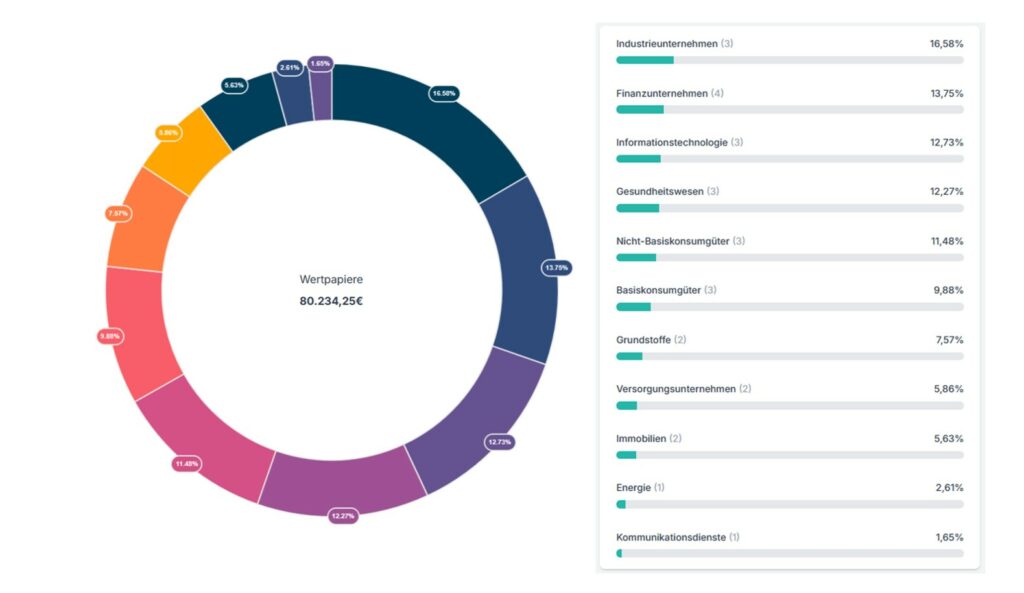
Task: Click the 11.48% donut chart badge
Action: pos(187,464)
